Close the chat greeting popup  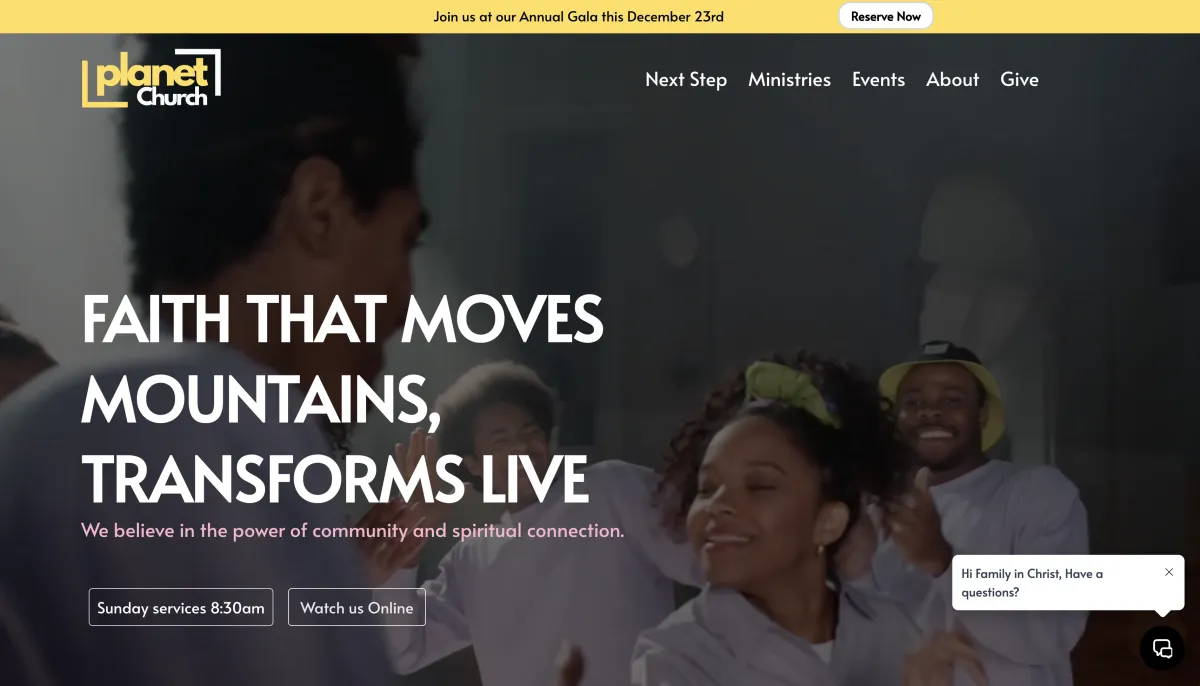point(1169,572)
